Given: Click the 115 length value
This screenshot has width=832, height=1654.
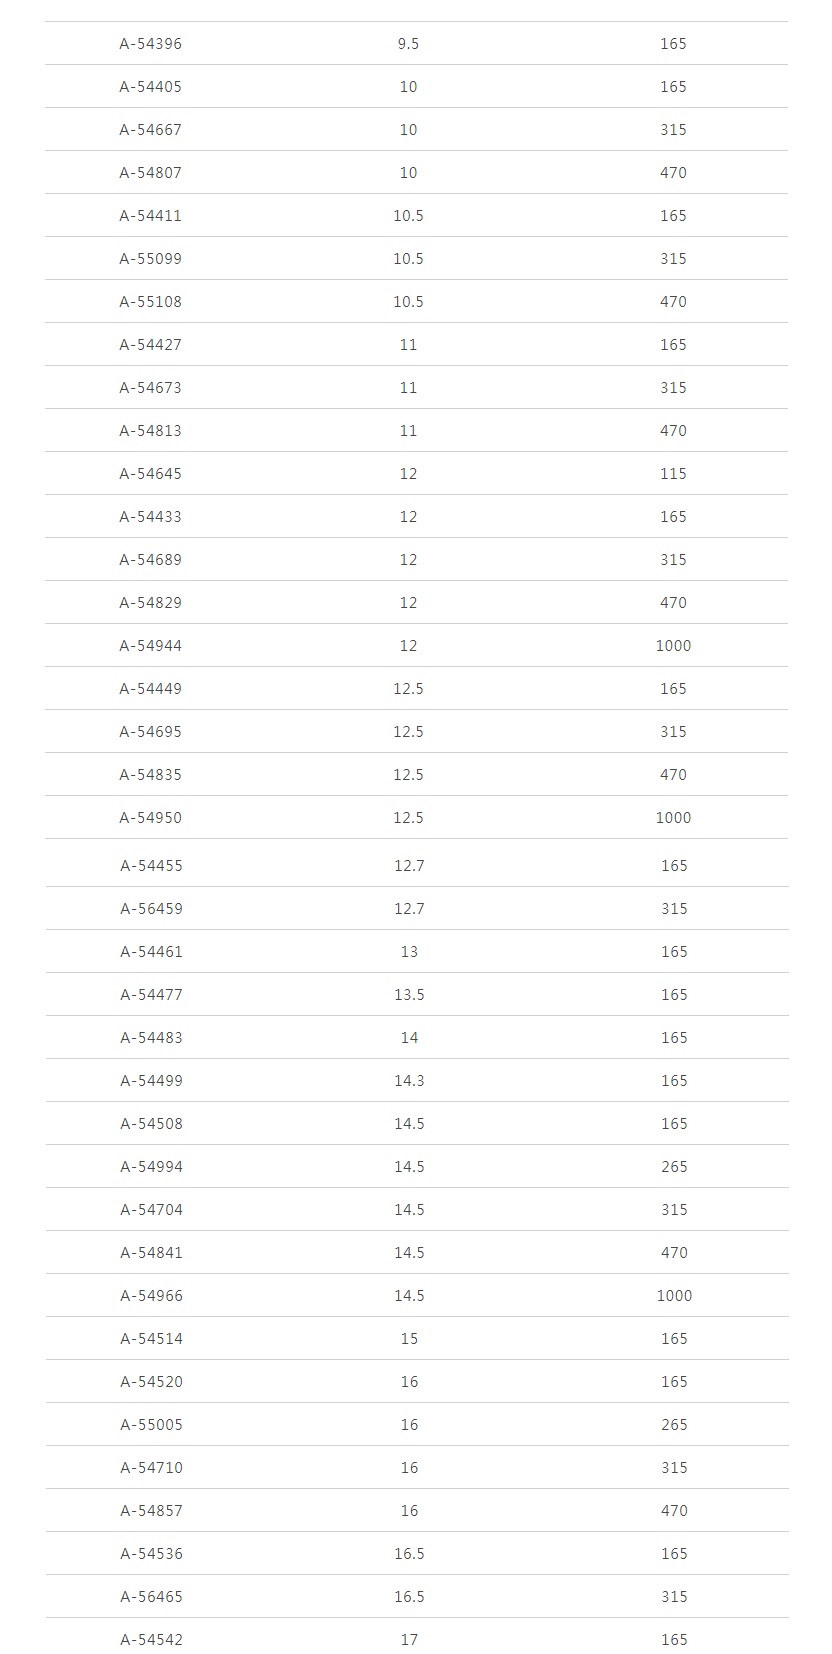Looking at the screenshot, I should (x=673, y=474).
